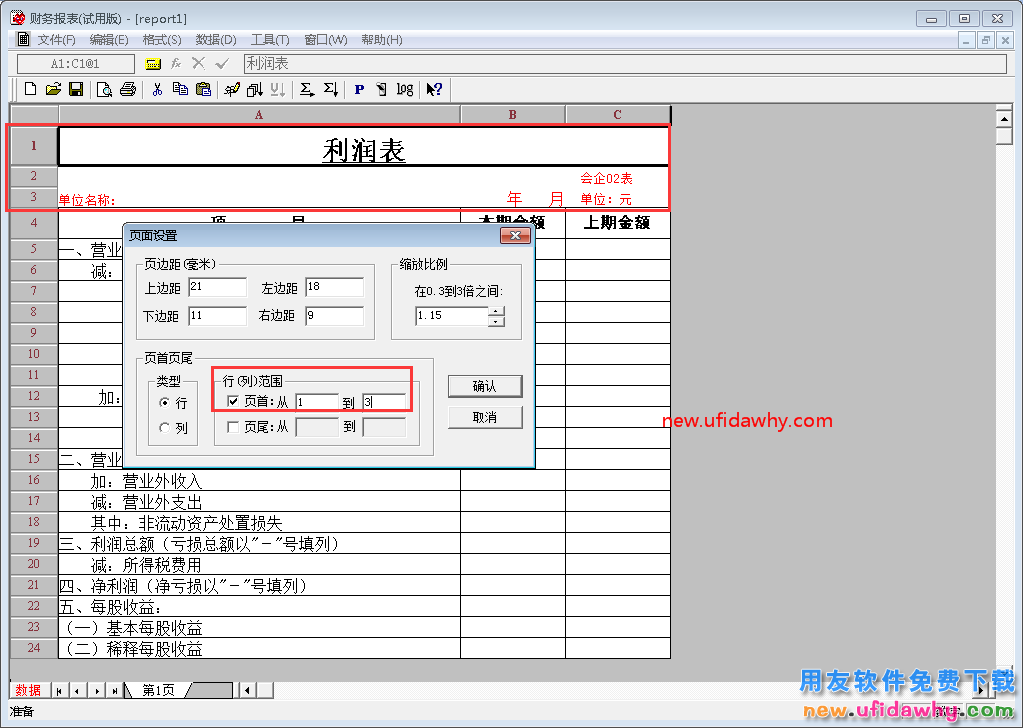The image size is (1023, 728).
Task: Edit the 上边距 top margin field
Action: coord(216,288)
